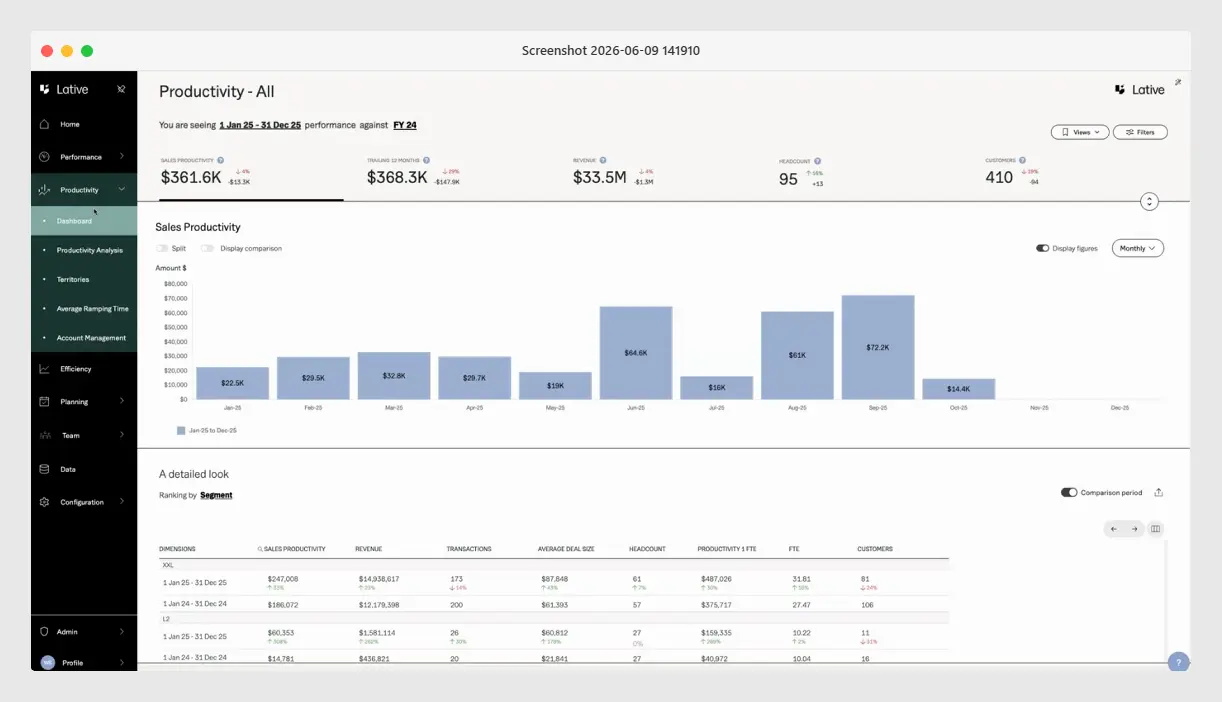Click the export icon beside Comparison period
The width and height of the screenshot is (1222, 702).
click(1159, 492)
